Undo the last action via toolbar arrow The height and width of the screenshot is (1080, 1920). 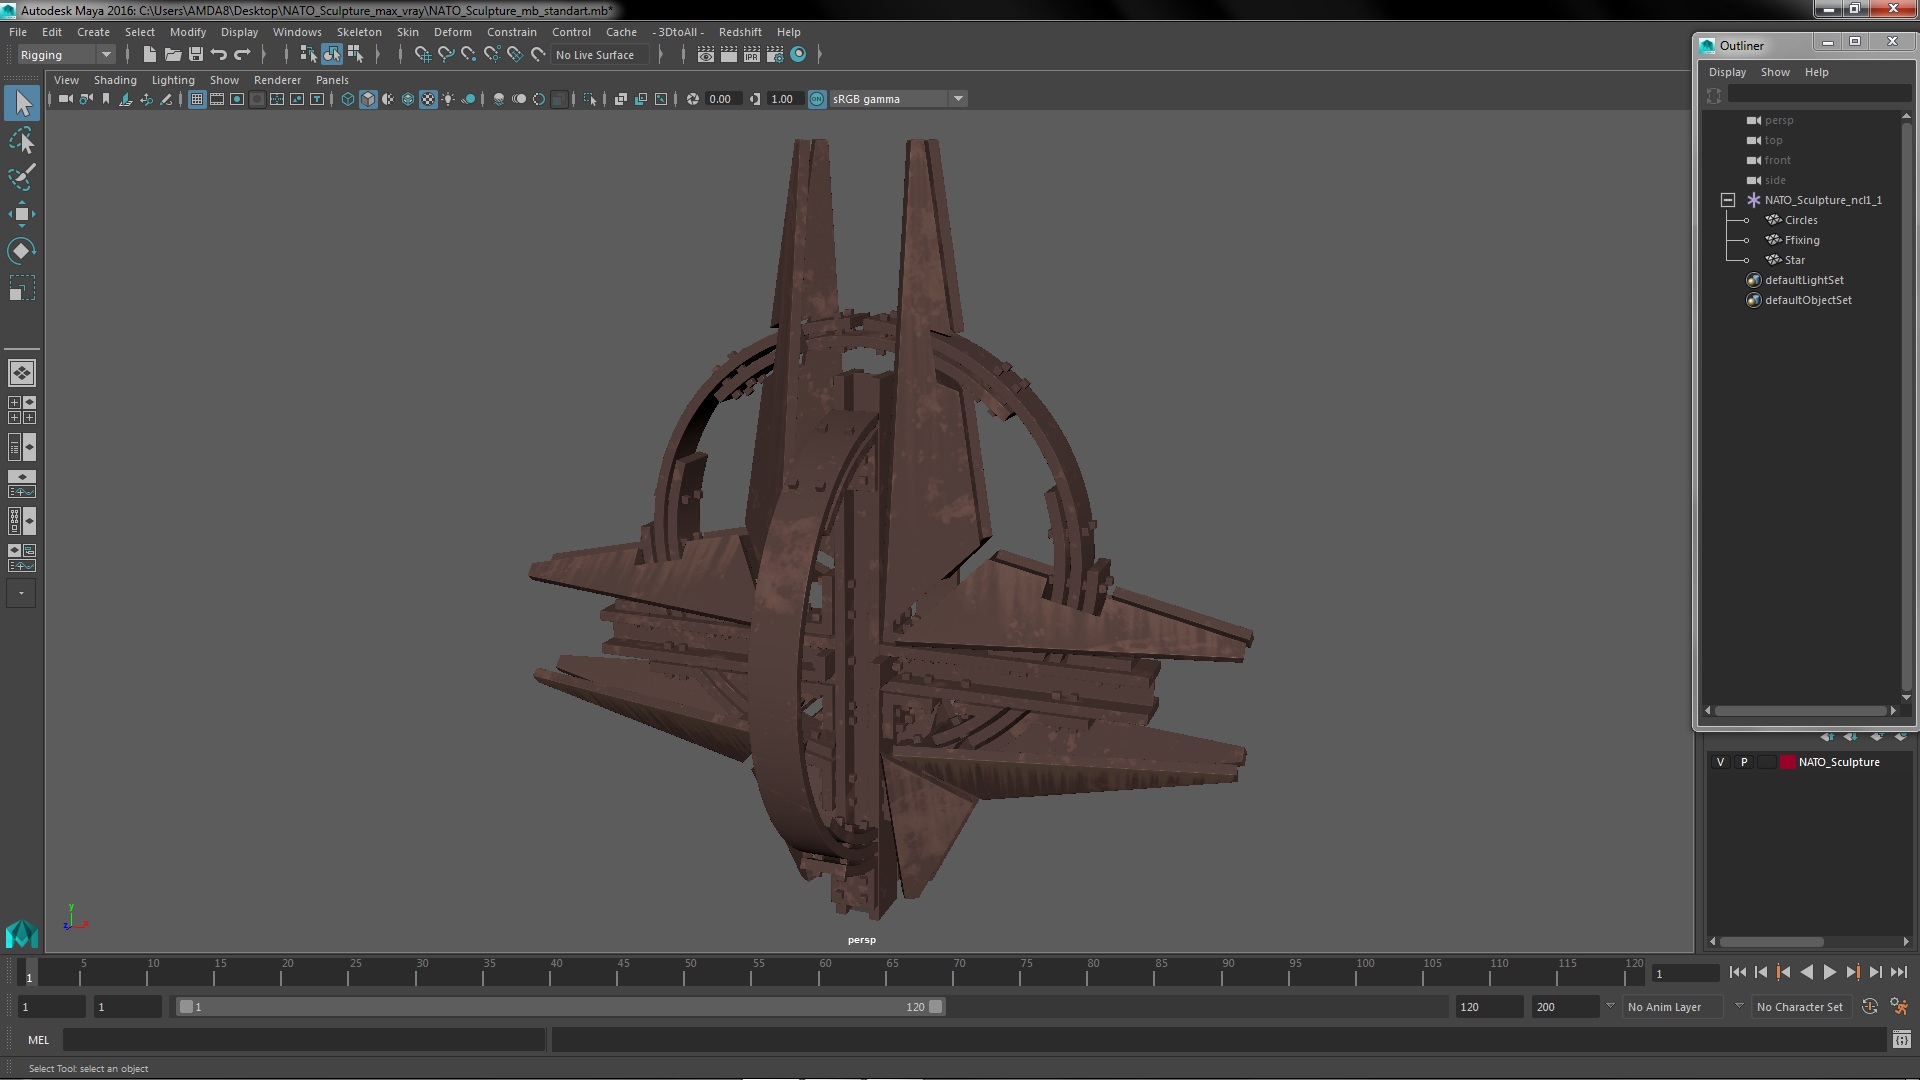(219, 55)
